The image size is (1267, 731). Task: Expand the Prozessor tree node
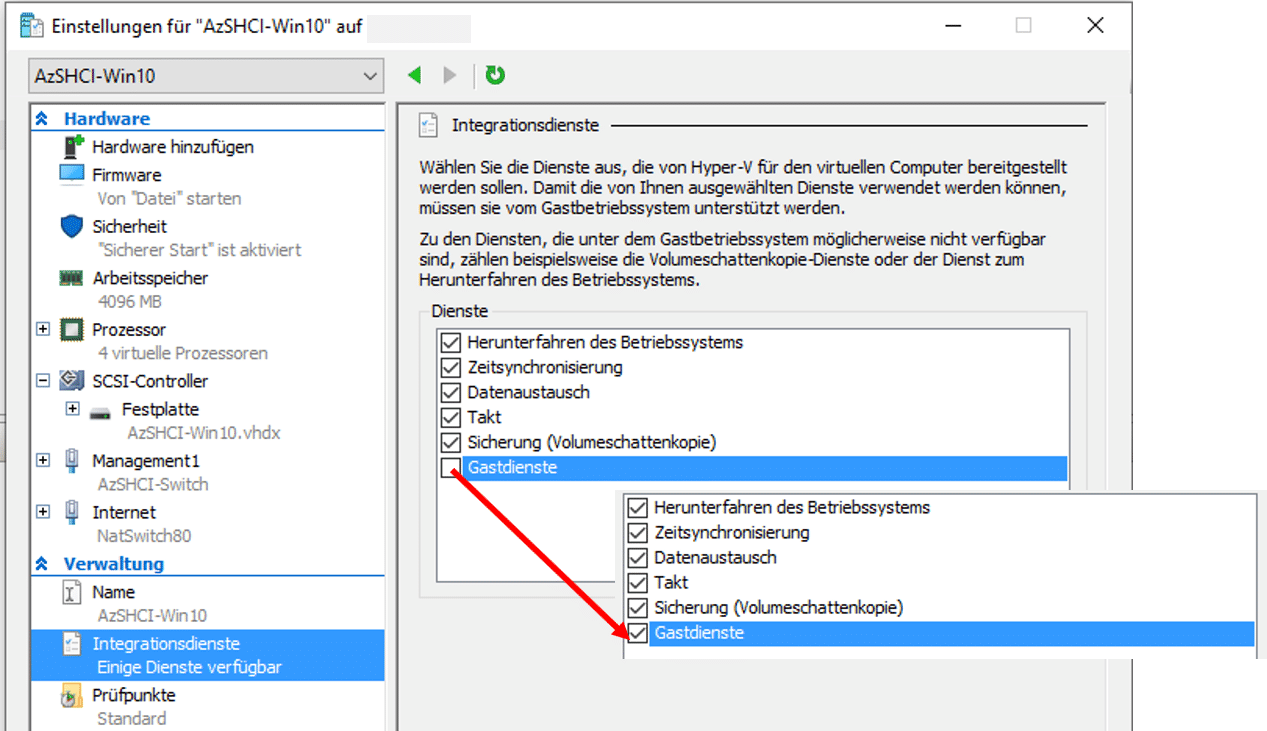(43, 329)
